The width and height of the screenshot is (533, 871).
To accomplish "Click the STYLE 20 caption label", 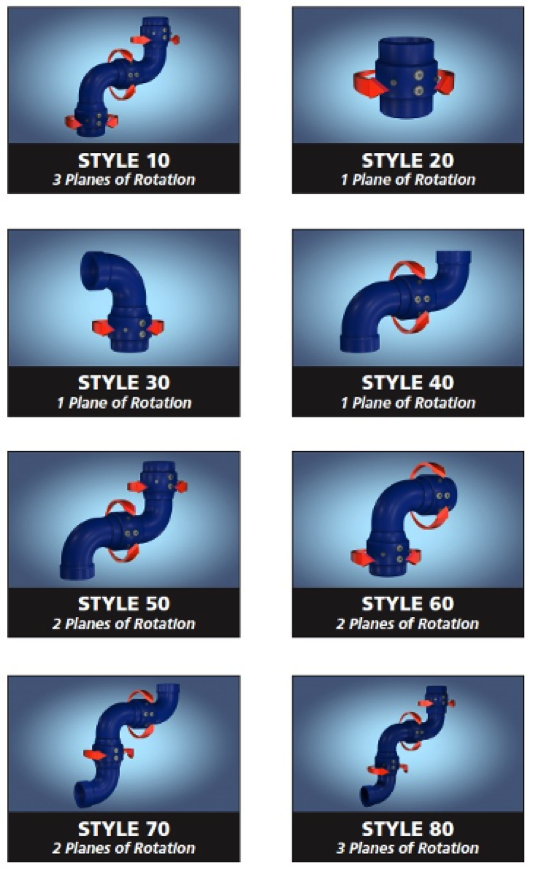I will [408, 161].
